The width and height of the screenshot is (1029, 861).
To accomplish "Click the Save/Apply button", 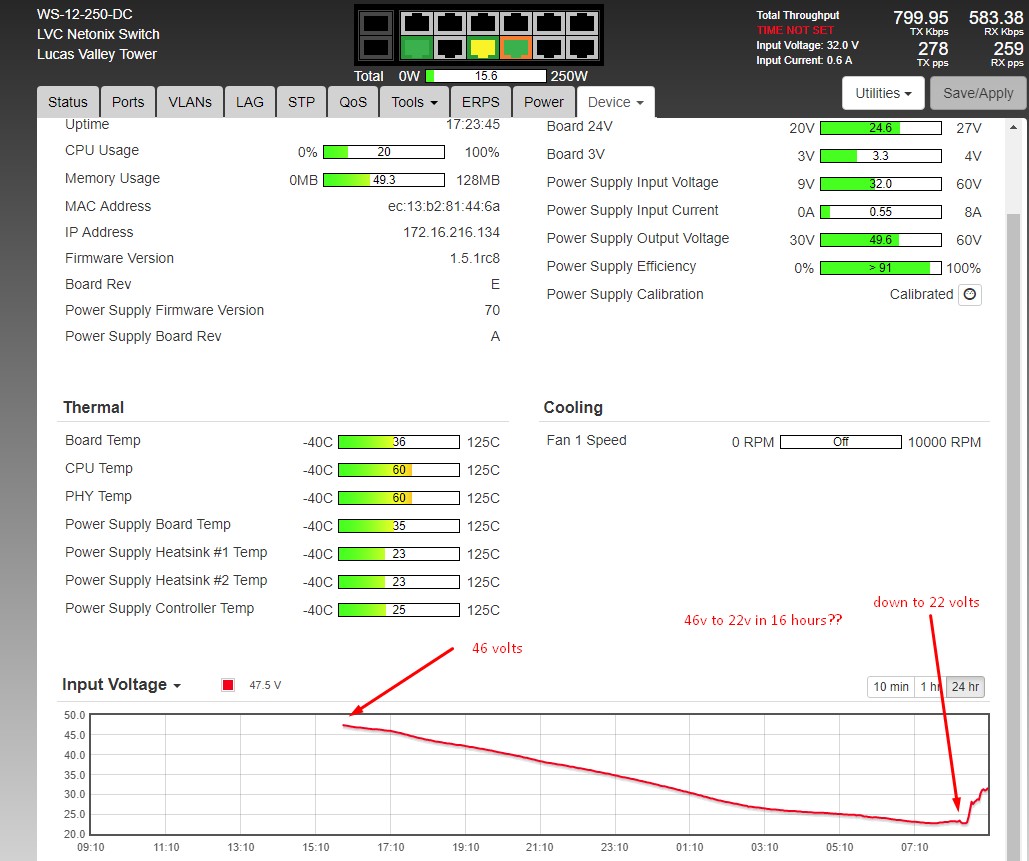I will 978,93.
